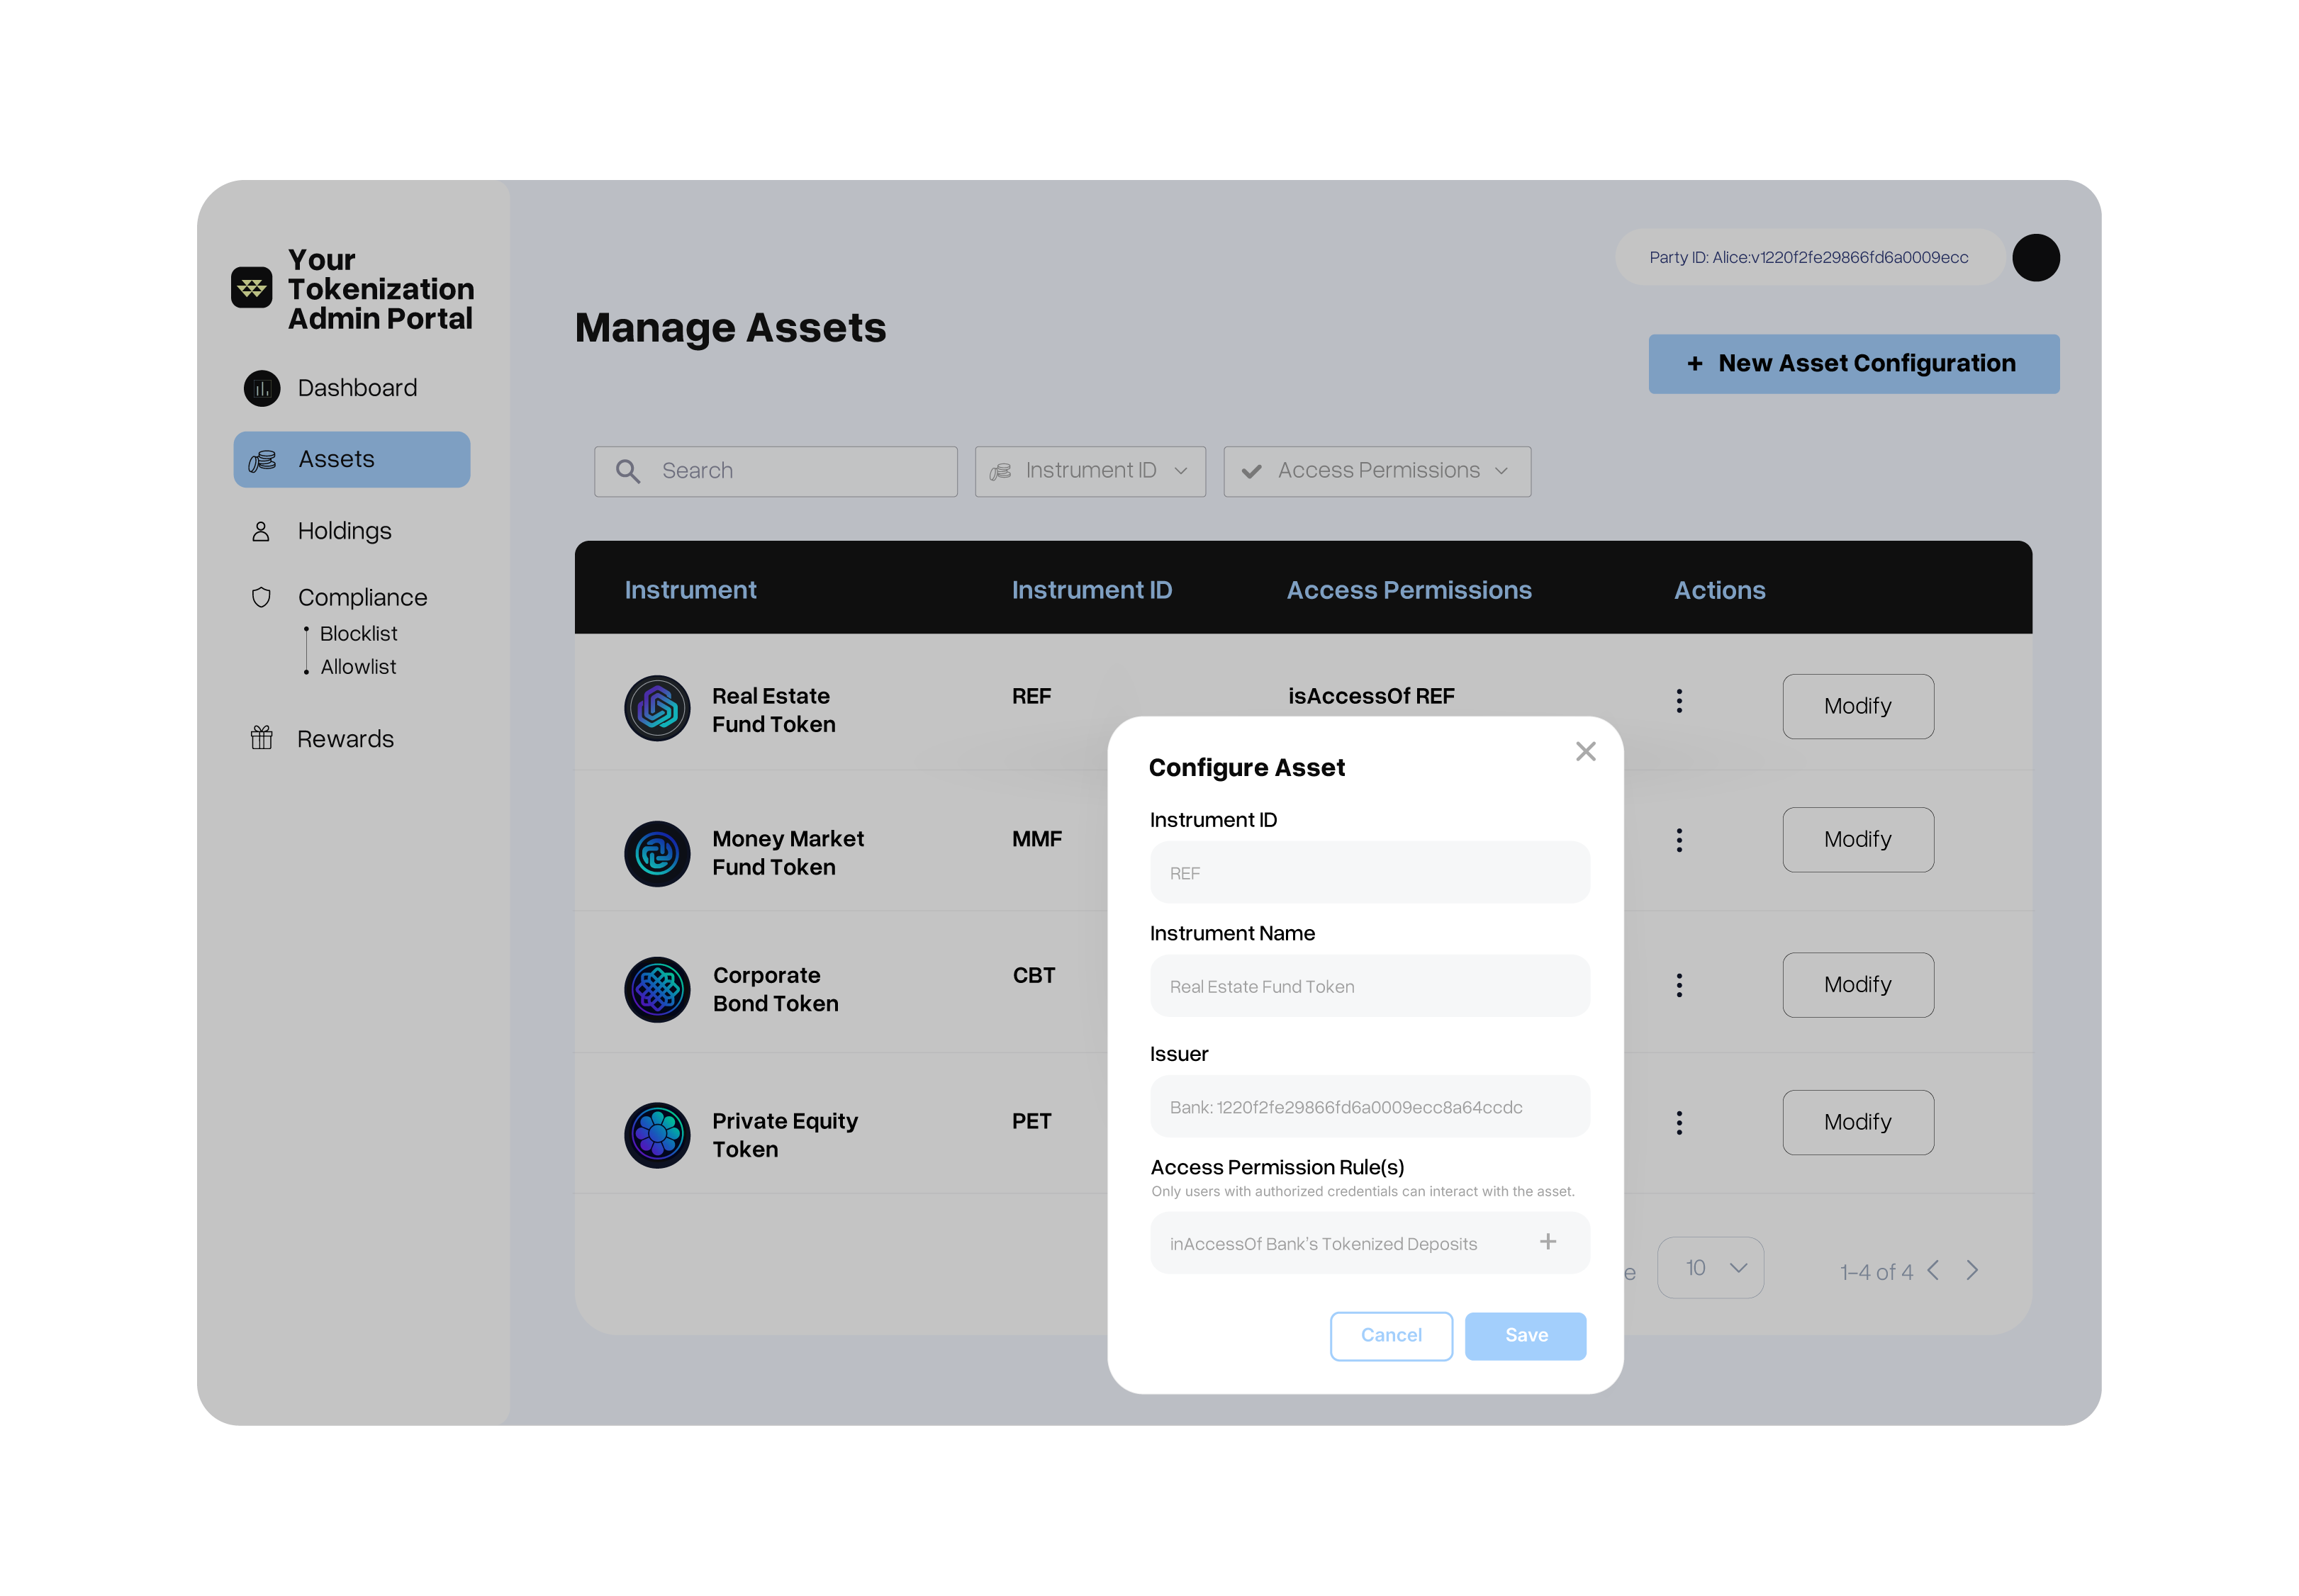This screenshot has width=2299, height=1596.
Task: Modify the Private Equity Token
Action: (1857, 1122)
